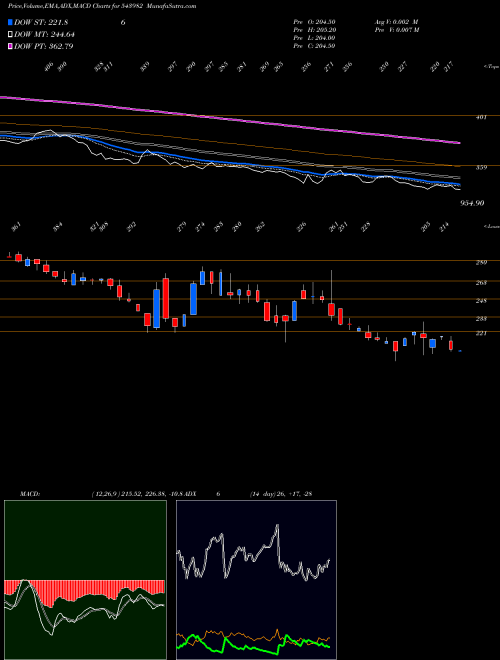Select the 'DOW ST: 221.8' legend text
The height and width of the screenshot is (660, 500).
coord(42,23)
